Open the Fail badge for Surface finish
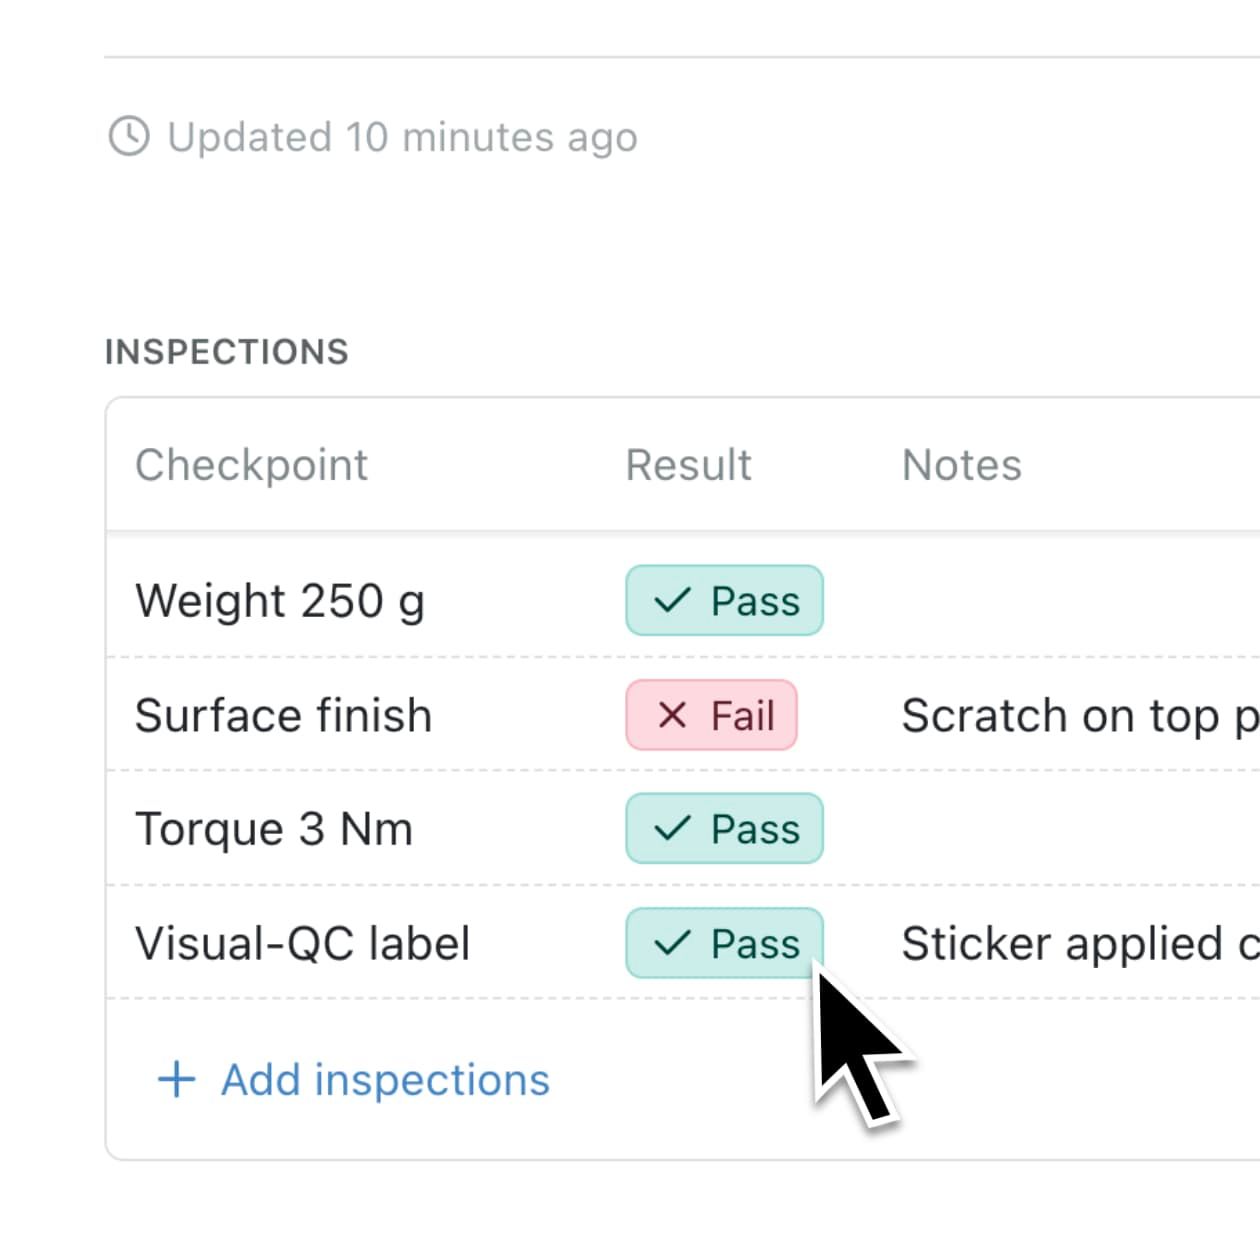 711,714
